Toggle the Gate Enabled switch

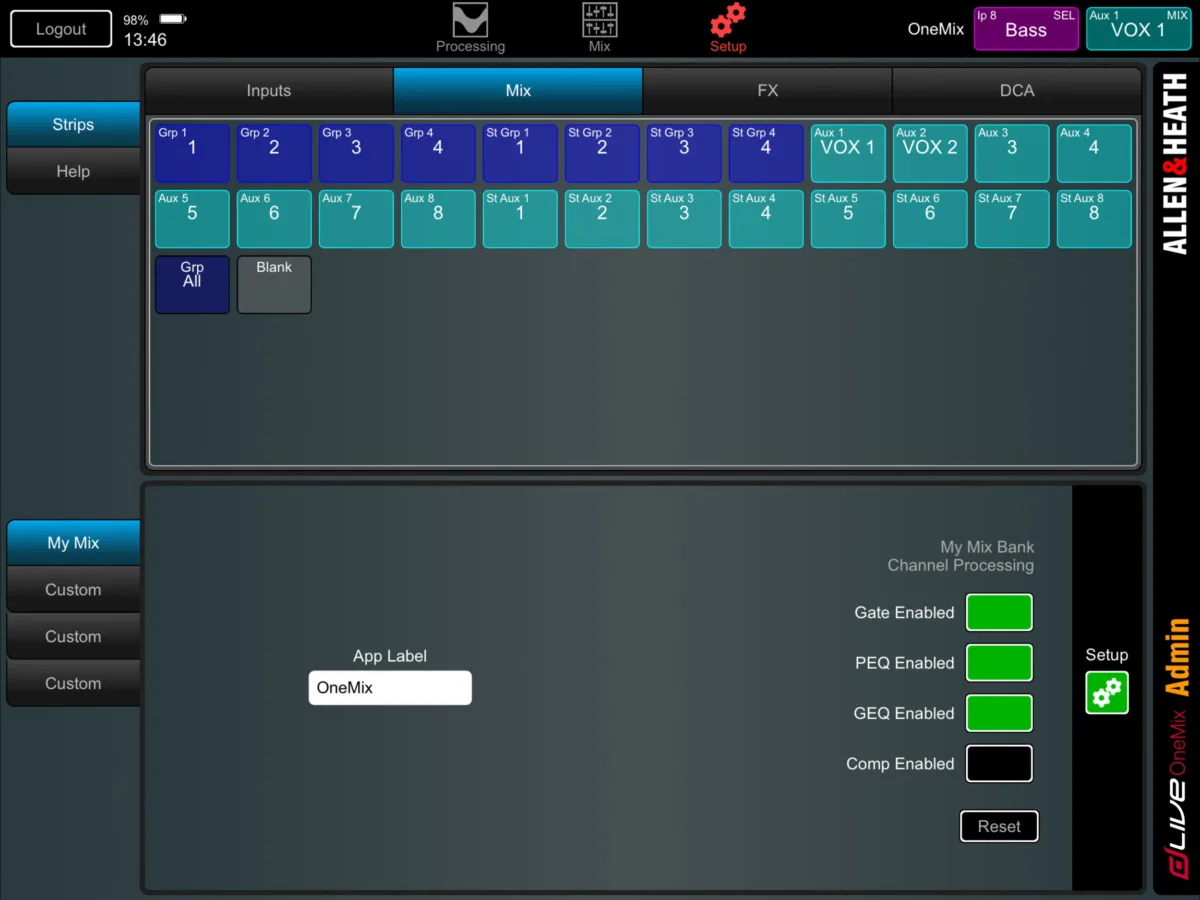pyautogui.click(x=999, y=612)
